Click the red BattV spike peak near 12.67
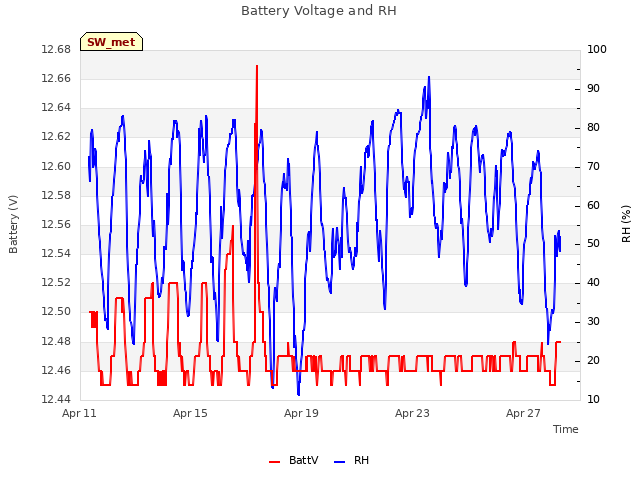640x480 pixels. [257, 66]
